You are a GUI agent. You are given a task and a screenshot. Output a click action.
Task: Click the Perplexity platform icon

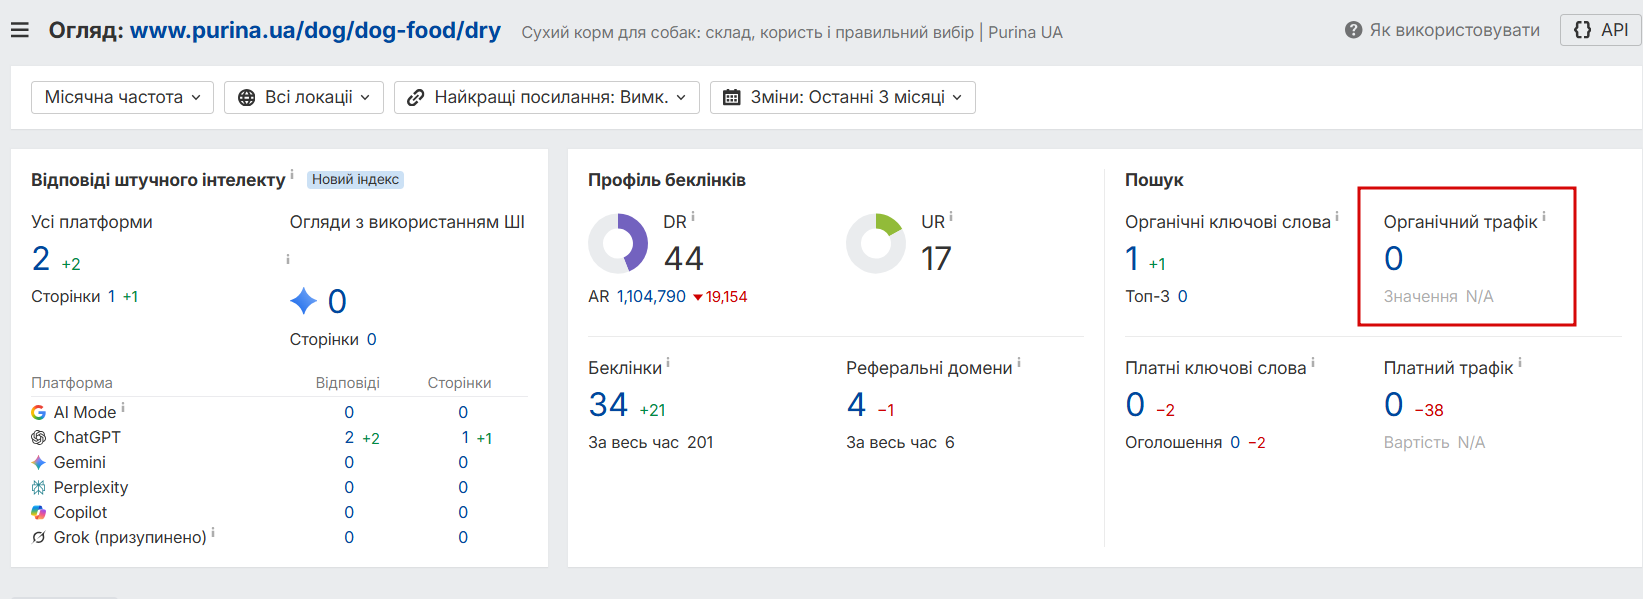(38, 487)
